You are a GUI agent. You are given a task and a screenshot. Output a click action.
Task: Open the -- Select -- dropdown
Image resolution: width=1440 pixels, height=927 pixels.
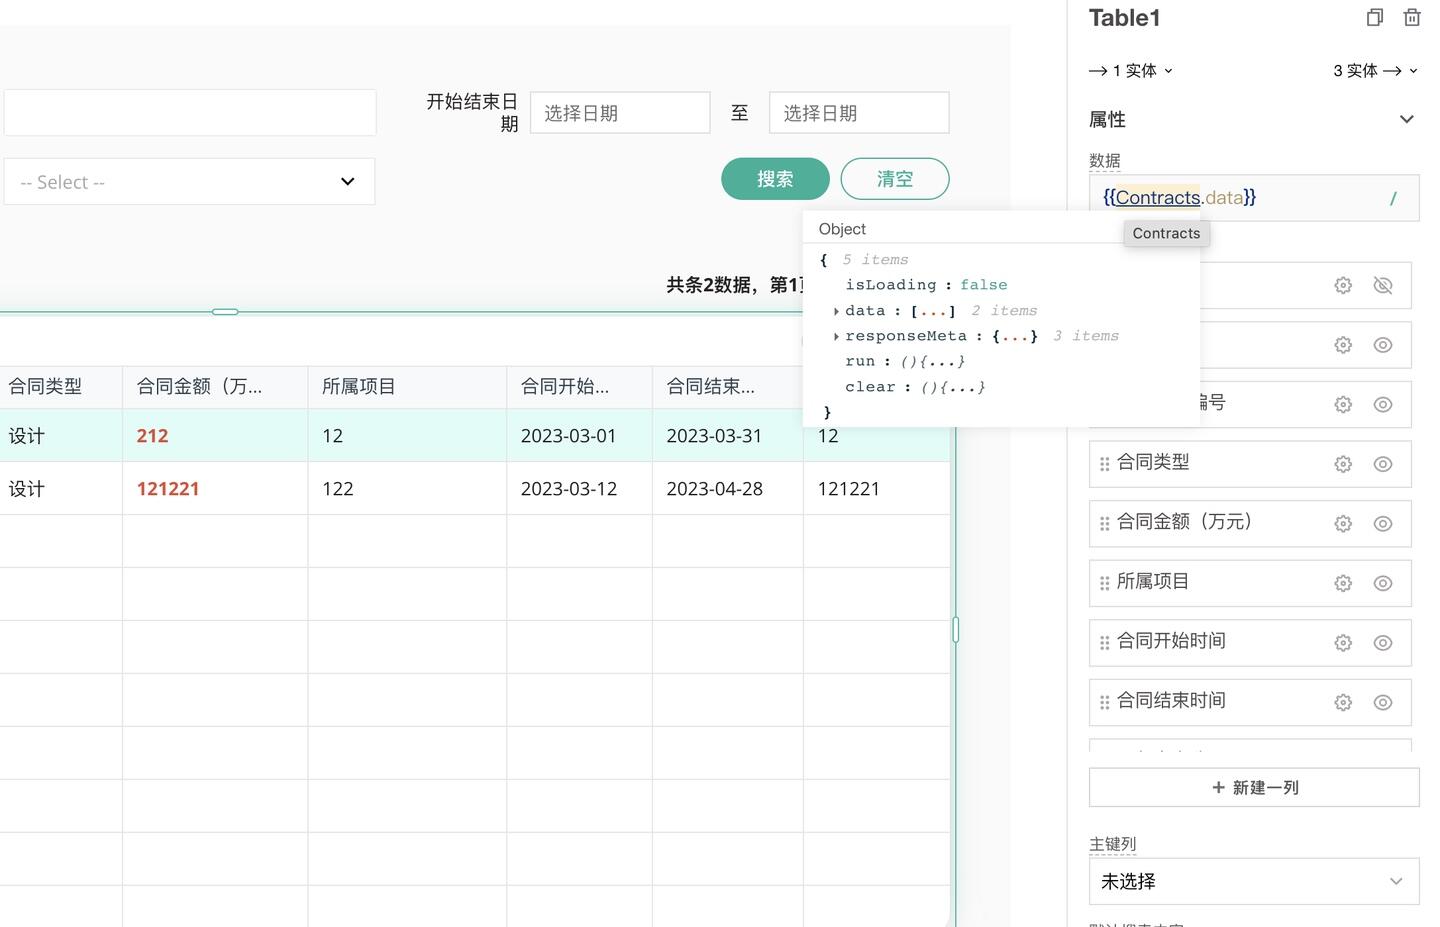click(x=189, y=182)
